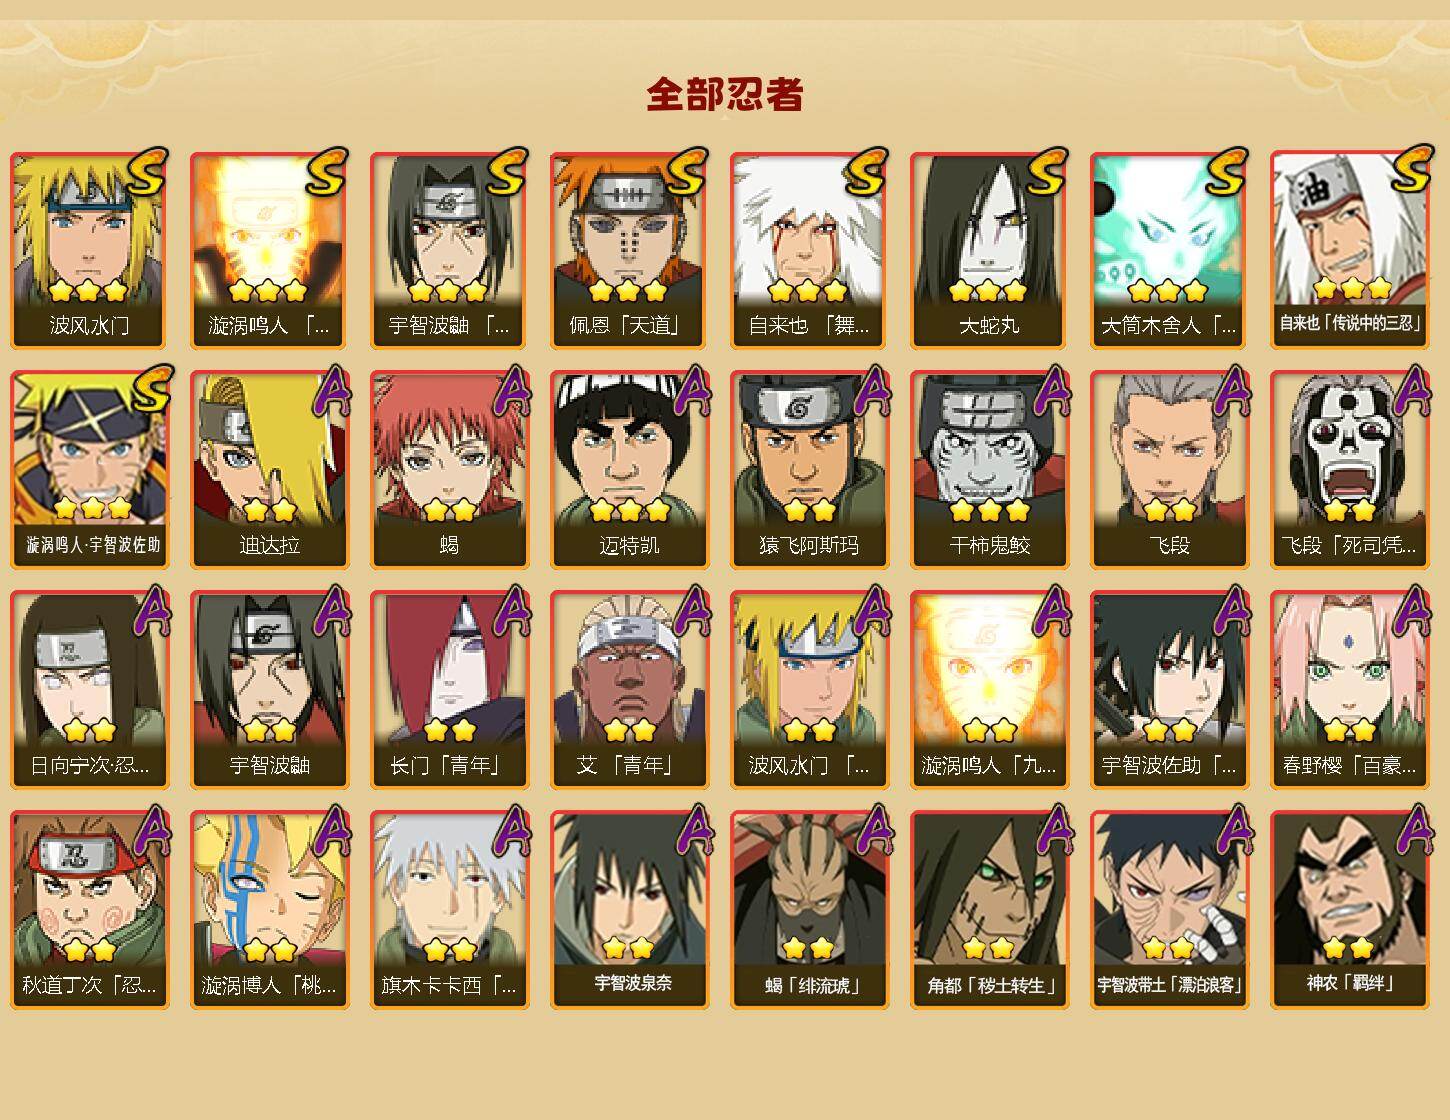Open the 长门「青年」 ninja card

[x=449, y=690]
